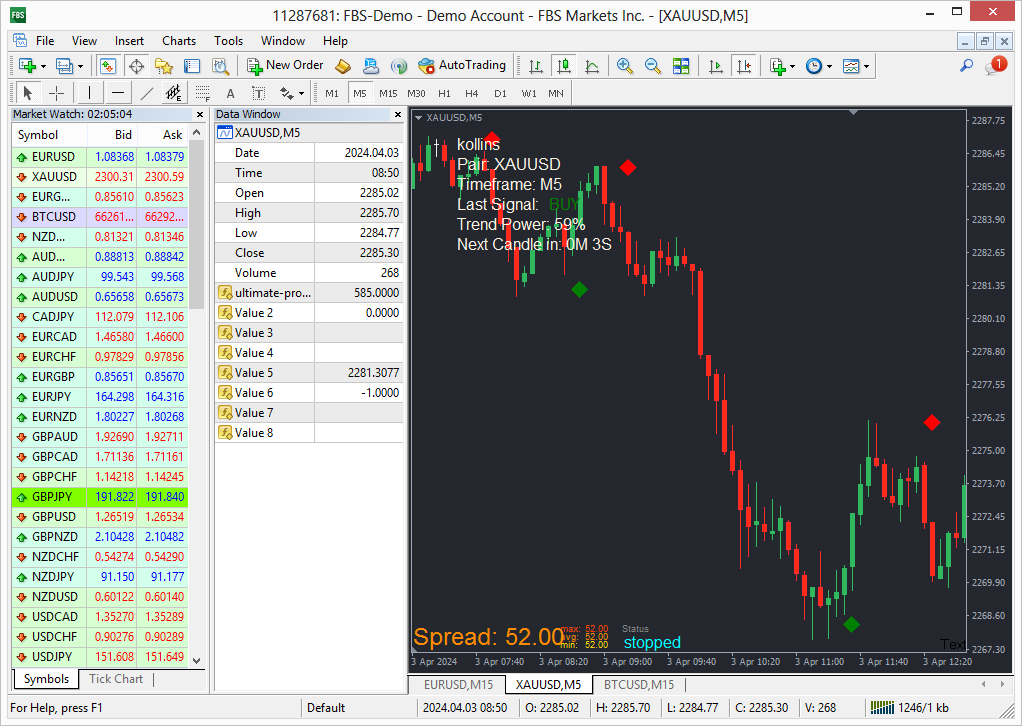Open the Profiles dropdown arrow
1022x726 pixels.
(80, 66)
